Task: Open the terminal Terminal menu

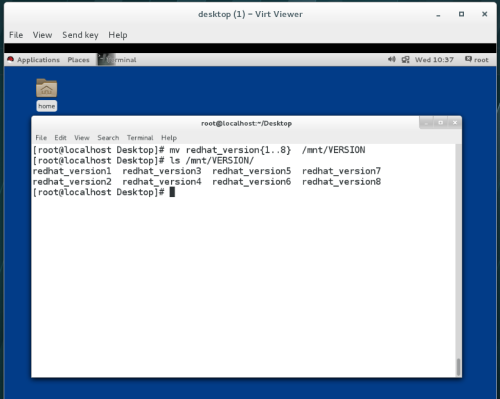Action: click(140, 138)
